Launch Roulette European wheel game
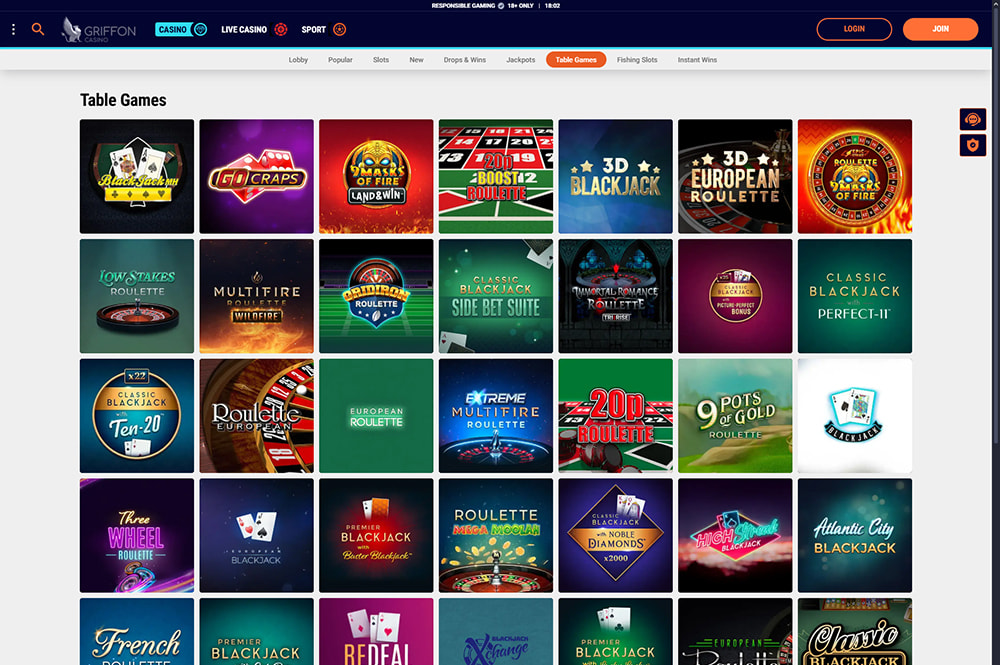The width and height of the screenshot is (1000, 665). (x=256, y=416)
